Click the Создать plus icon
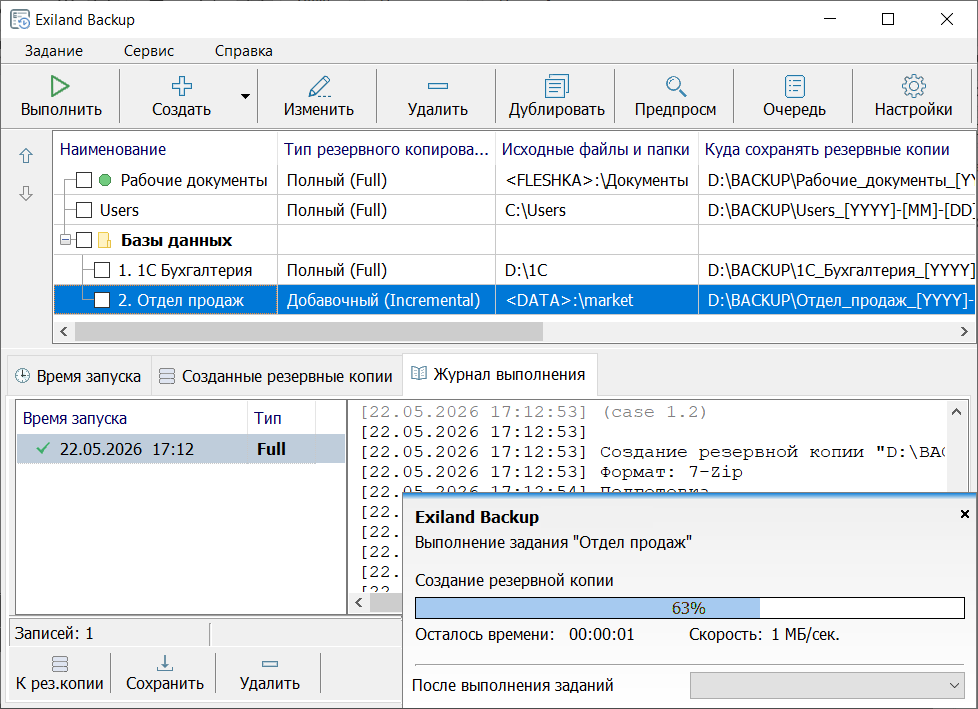 click(x=182, y=86)
